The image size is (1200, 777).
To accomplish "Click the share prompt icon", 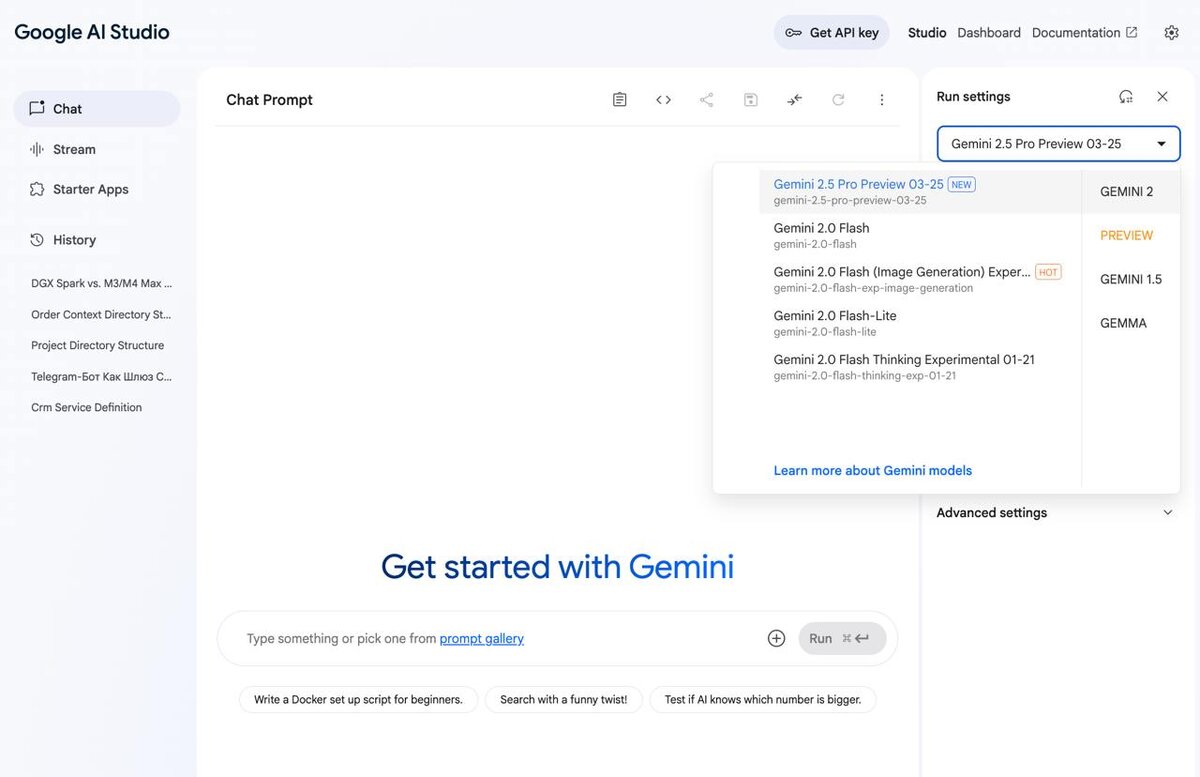I will click(x=707, y=100).
